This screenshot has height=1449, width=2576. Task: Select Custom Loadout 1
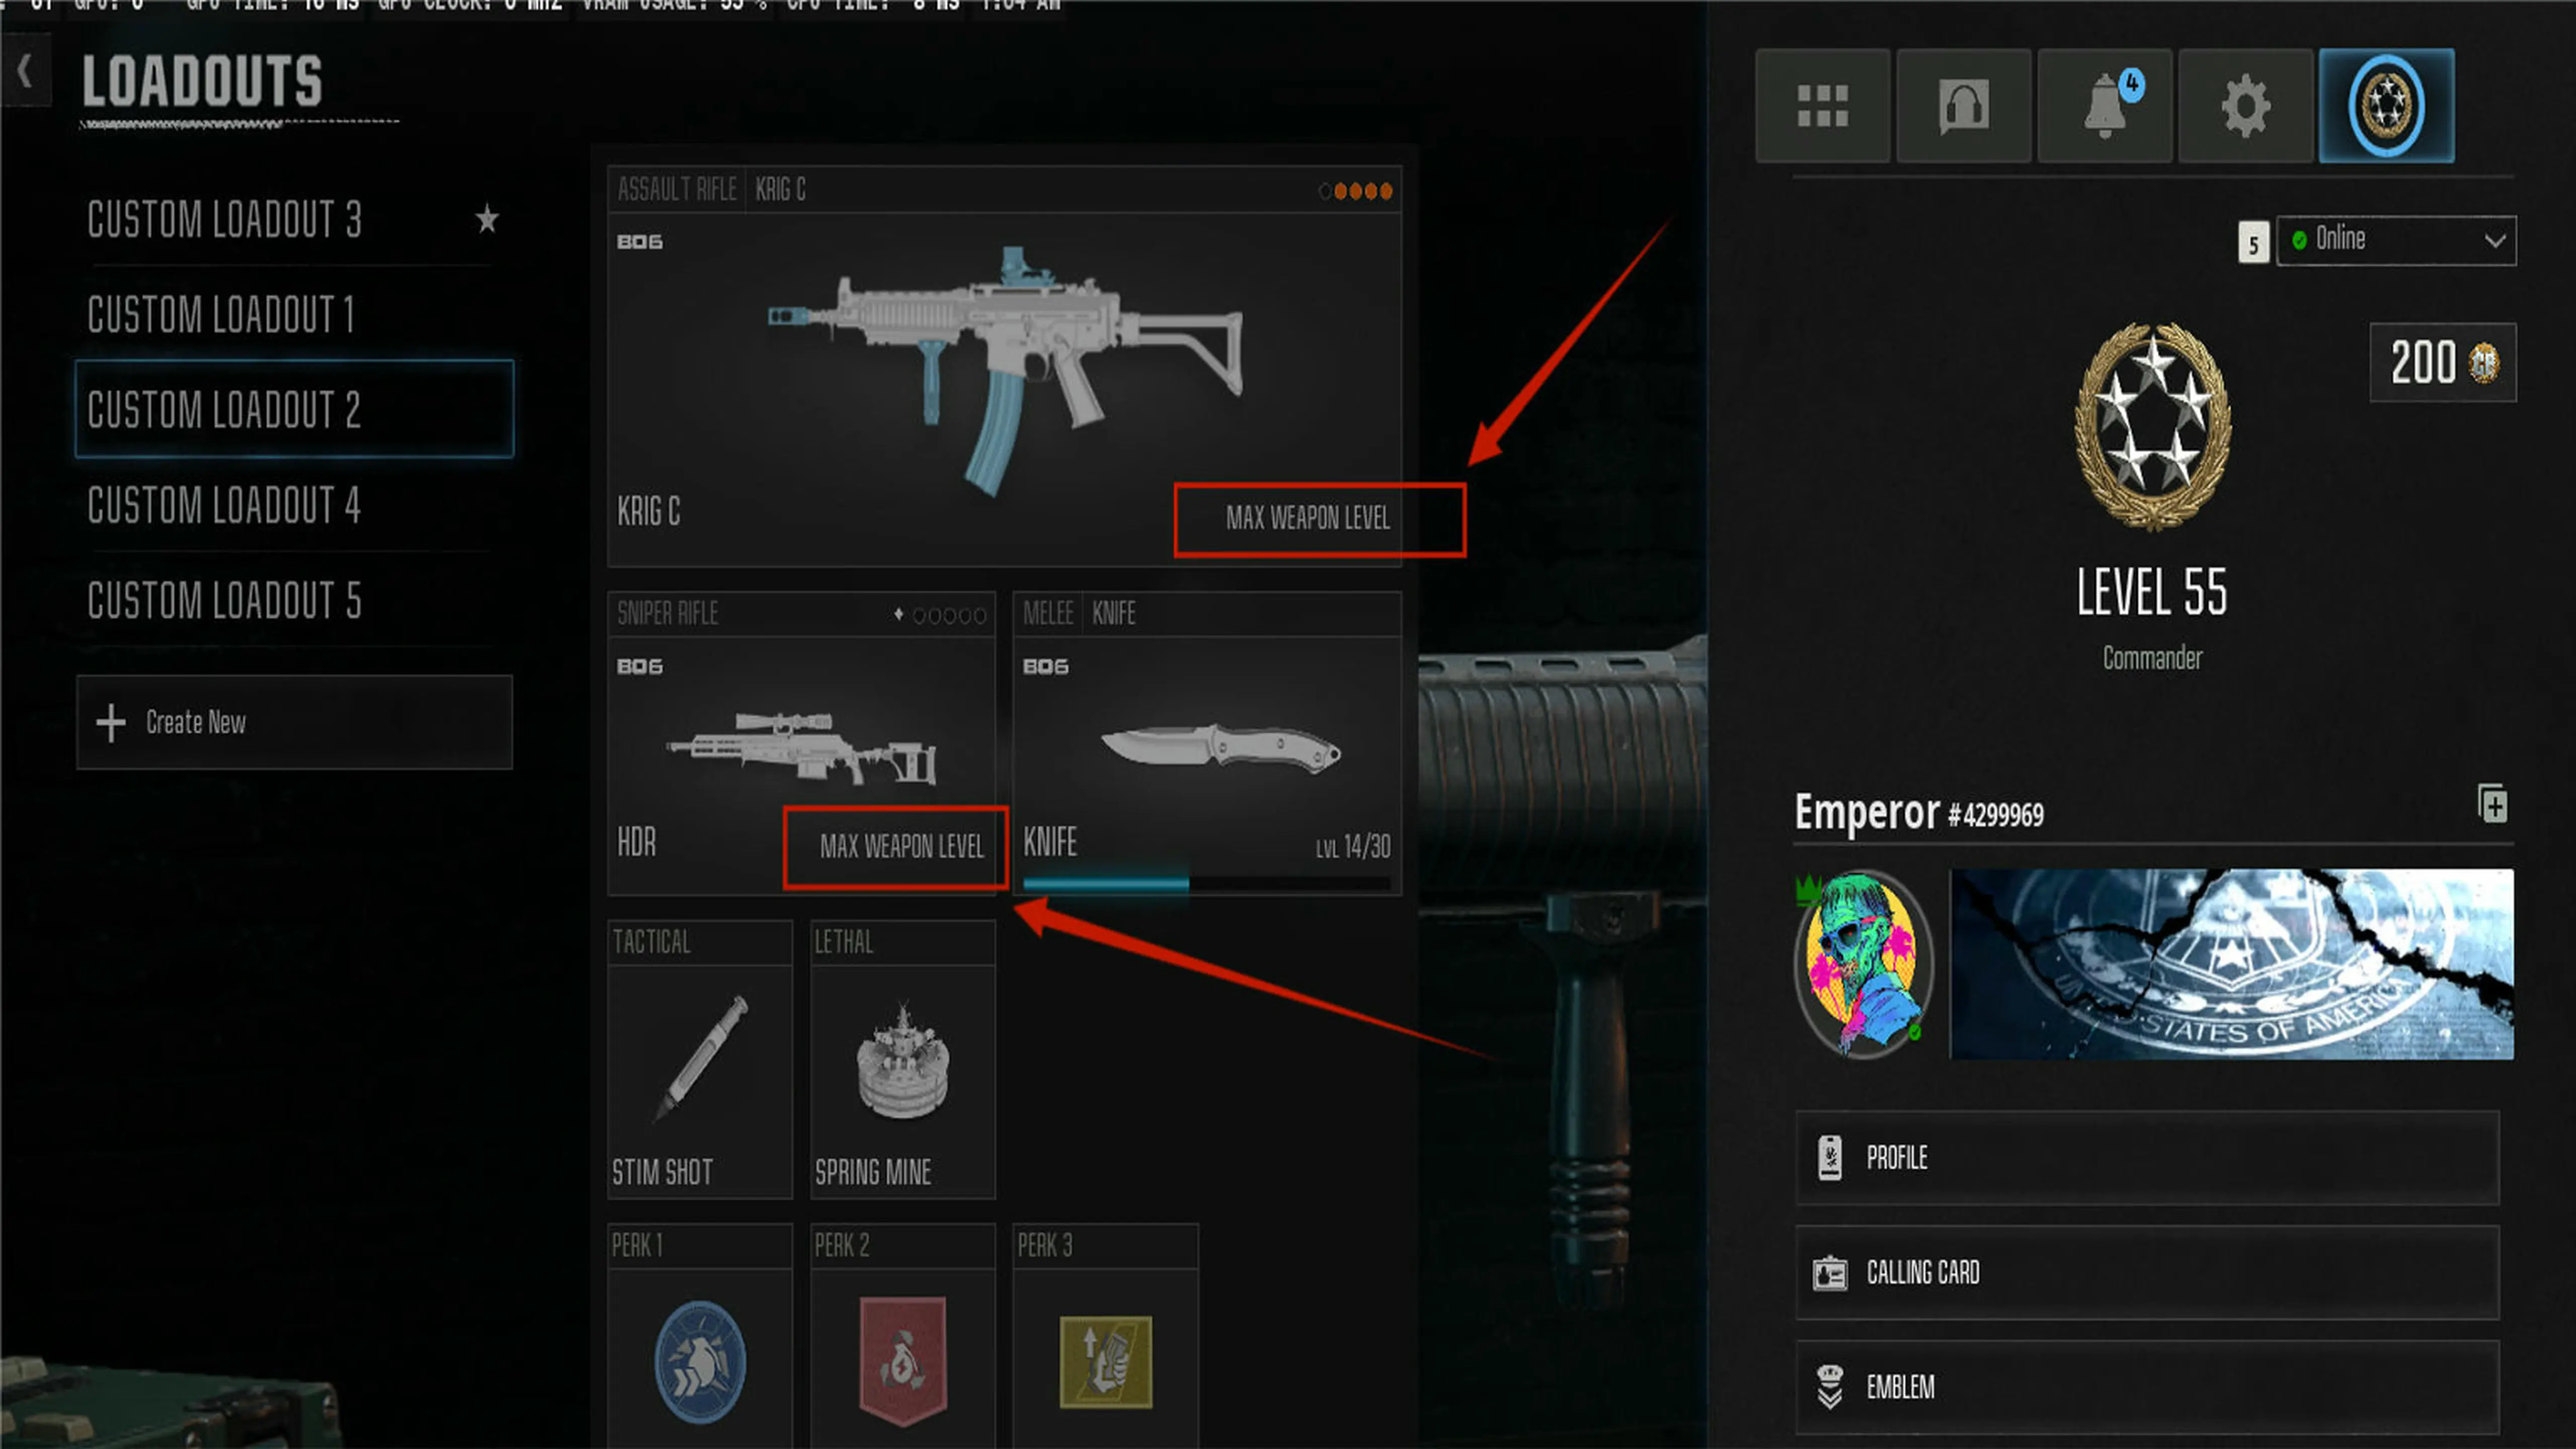pyautogui.click(x=293, y=314)
